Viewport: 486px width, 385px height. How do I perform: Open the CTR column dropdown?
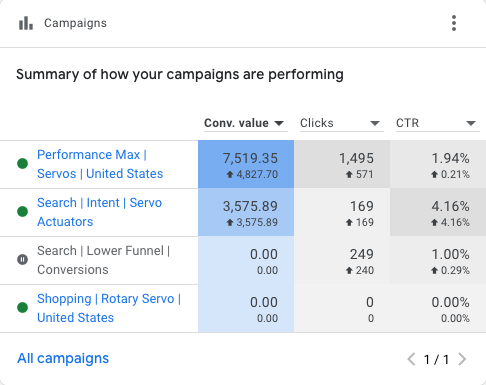(x=438, y=123)
